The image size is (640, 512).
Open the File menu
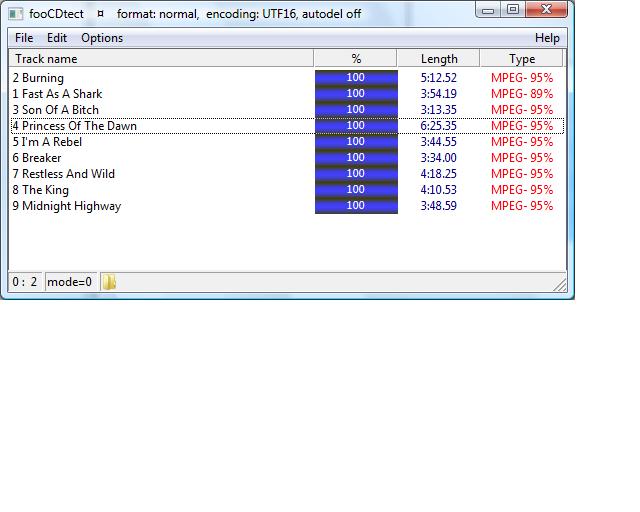click(x=24, y=38)
